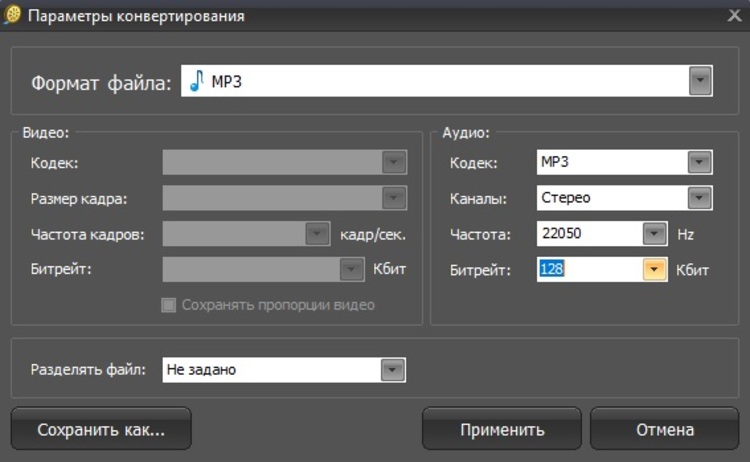Open the file format dropdown arrow

700,81
